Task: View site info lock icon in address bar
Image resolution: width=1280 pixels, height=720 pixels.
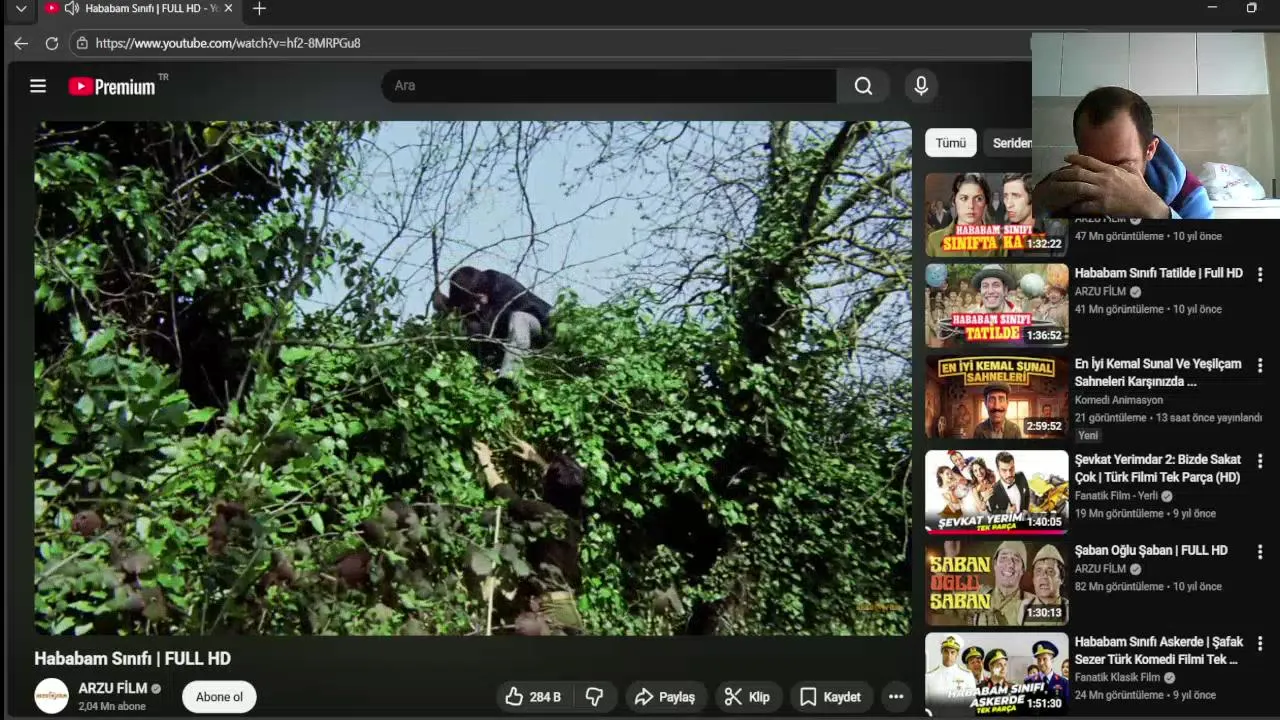Action: 82,43
